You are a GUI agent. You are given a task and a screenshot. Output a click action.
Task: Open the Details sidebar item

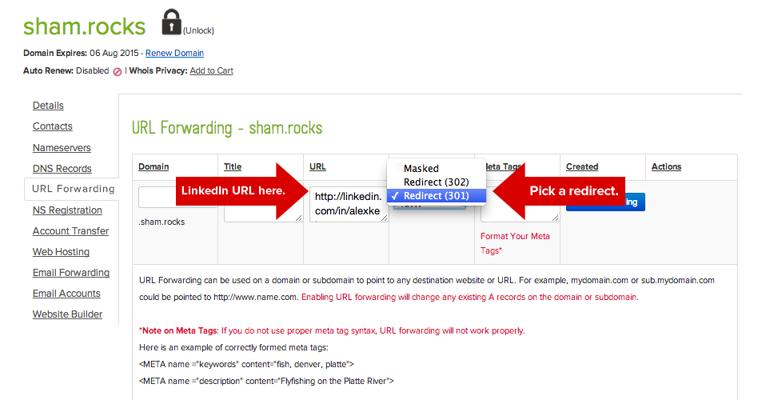48,105
